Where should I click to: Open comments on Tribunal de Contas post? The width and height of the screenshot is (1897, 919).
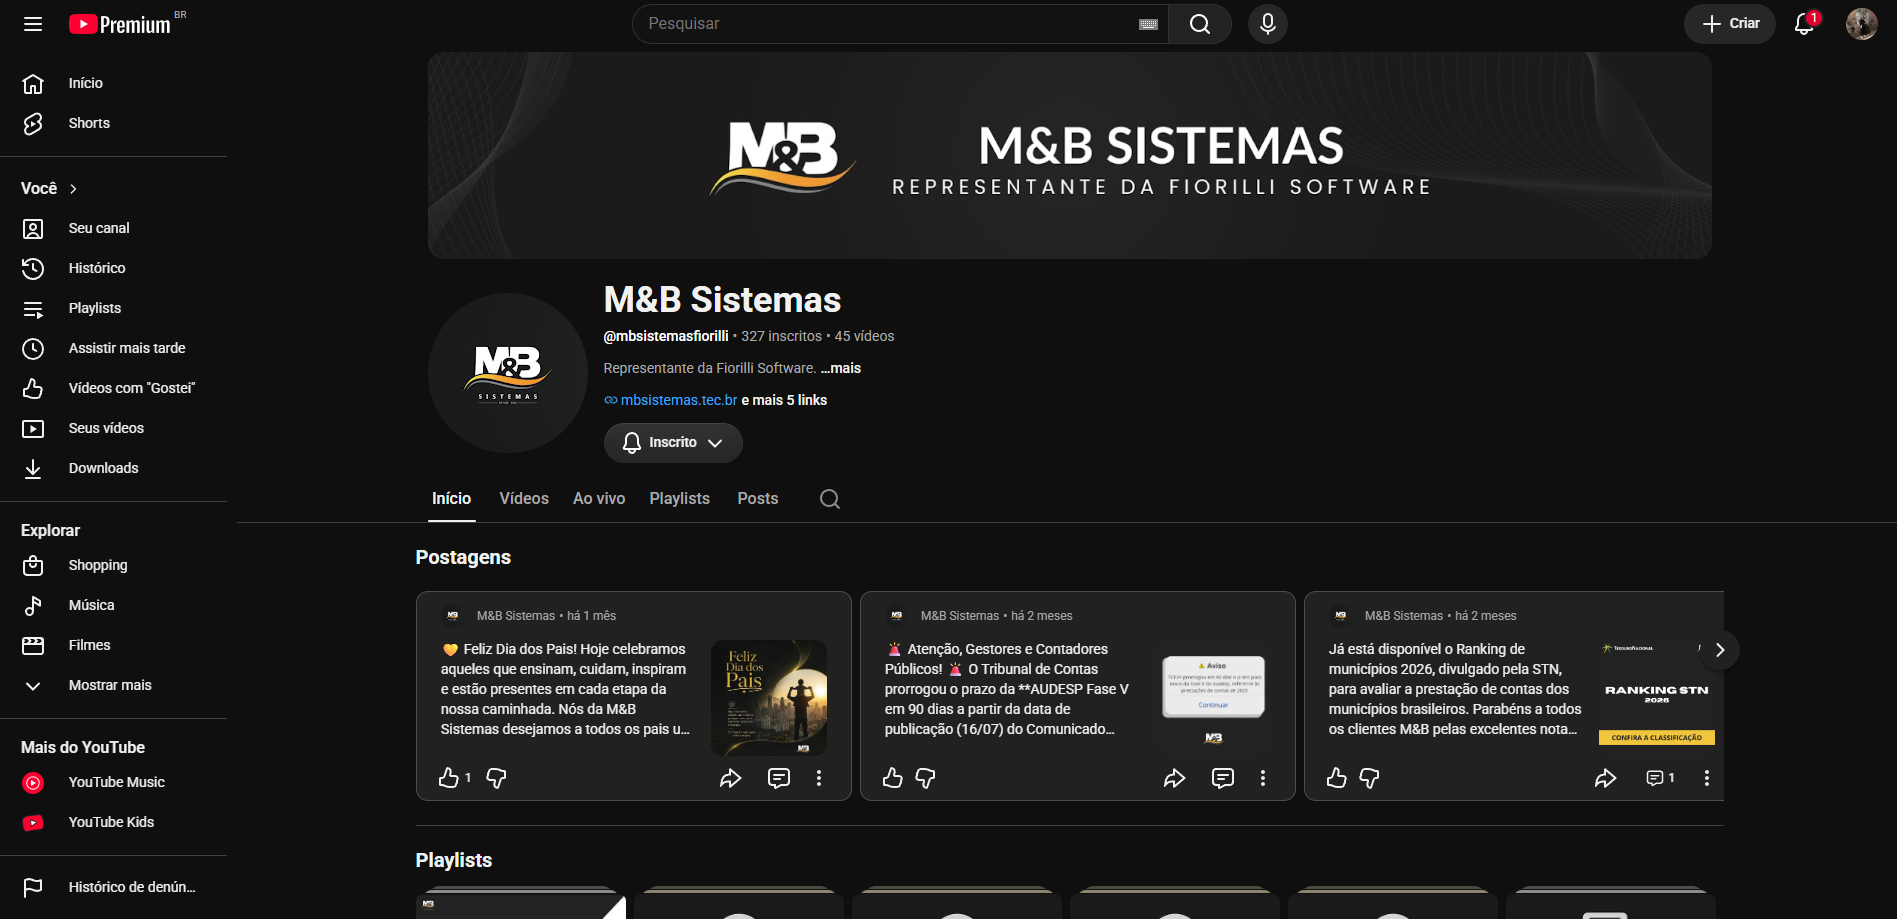tap(1223, 778)
